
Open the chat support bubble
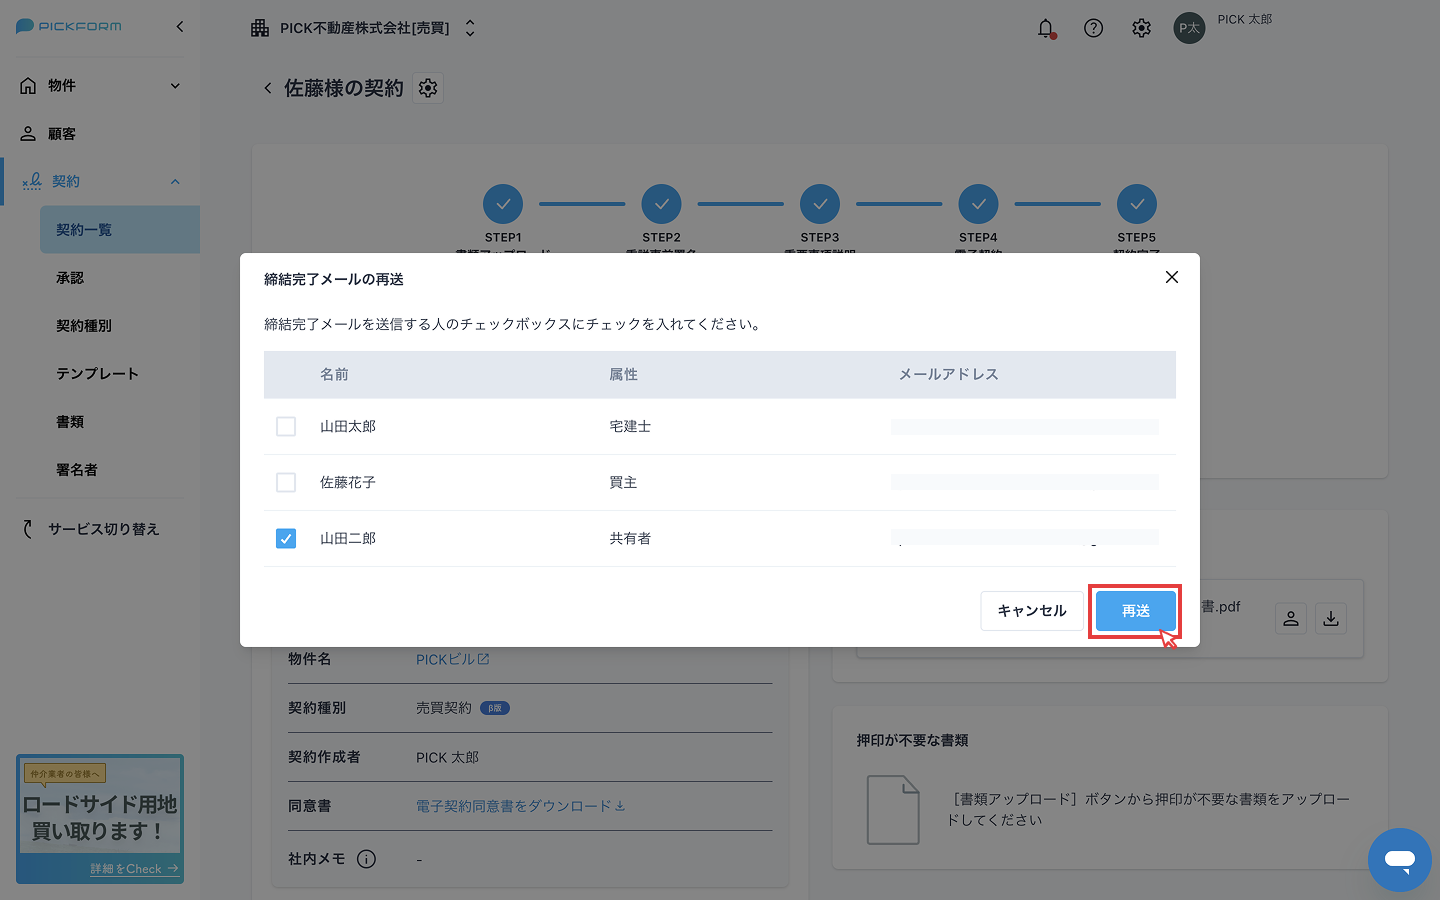click(x=1399, y=859)
